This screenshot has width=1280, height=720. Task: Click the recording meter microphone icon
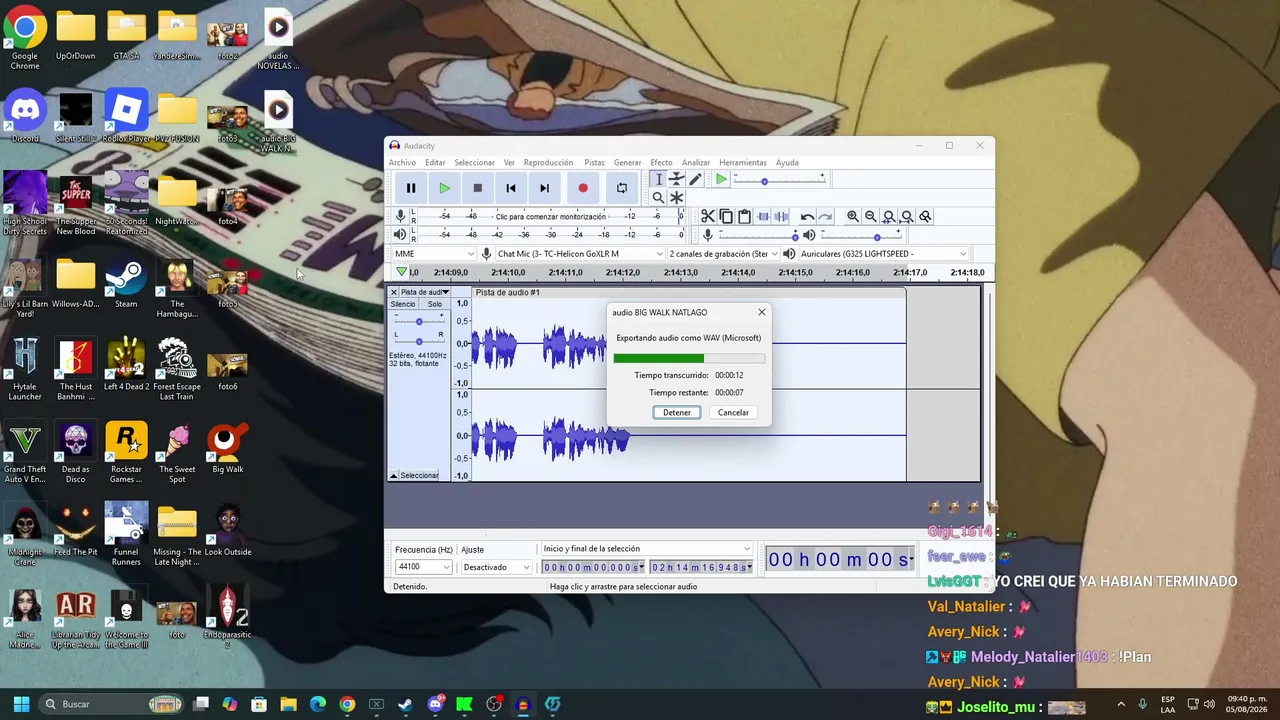(x=400, y=216)
